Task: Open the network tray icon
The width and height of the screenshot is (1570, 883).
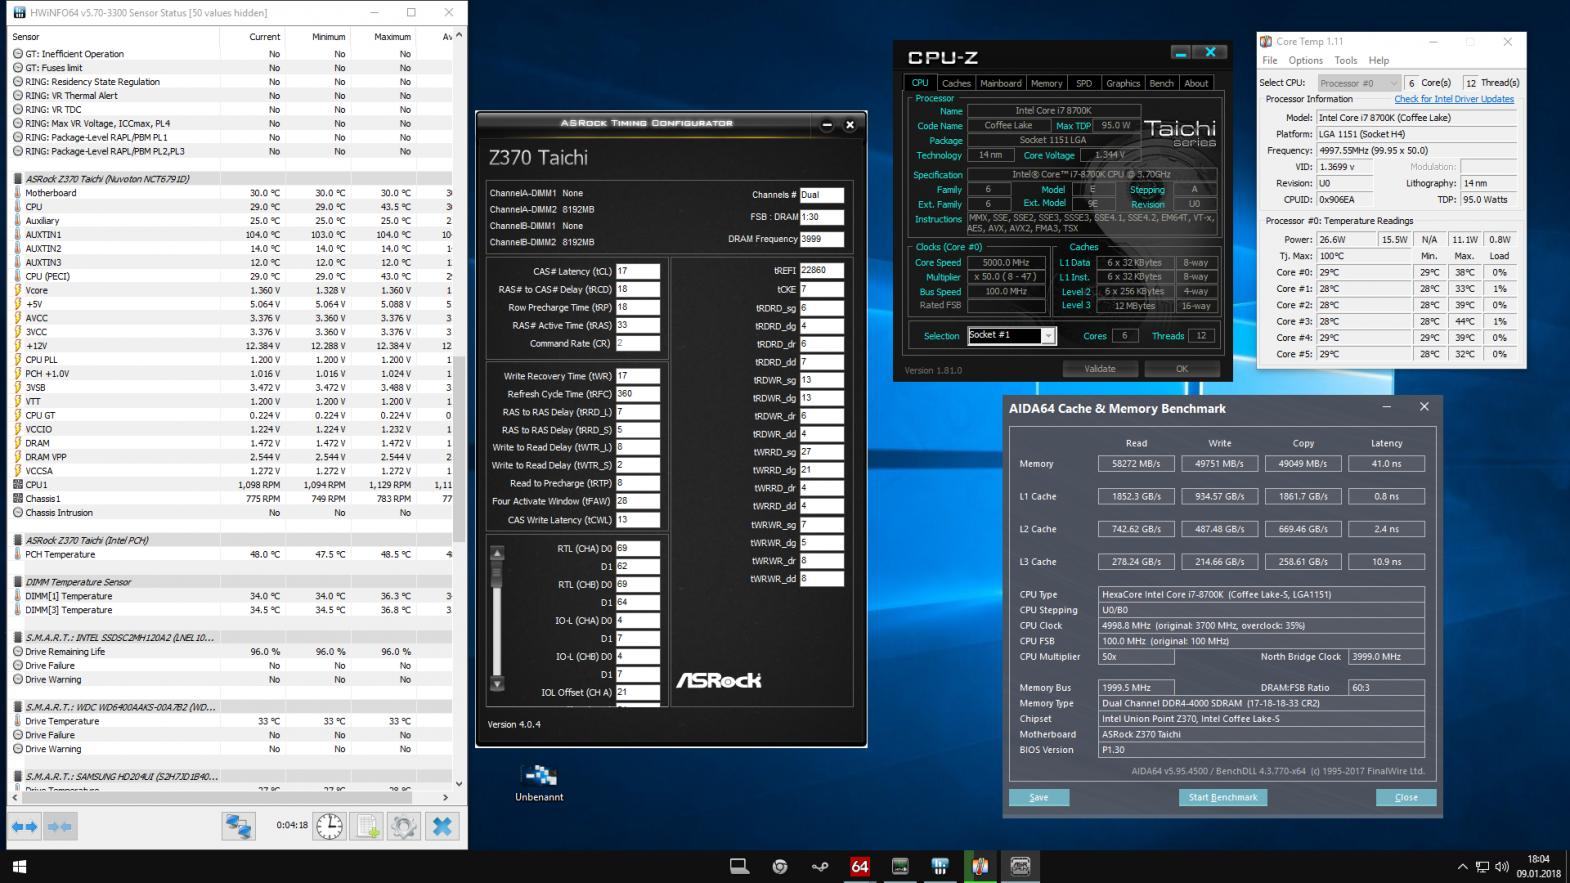Action: pyautogui.click(x=1483, y=867)
